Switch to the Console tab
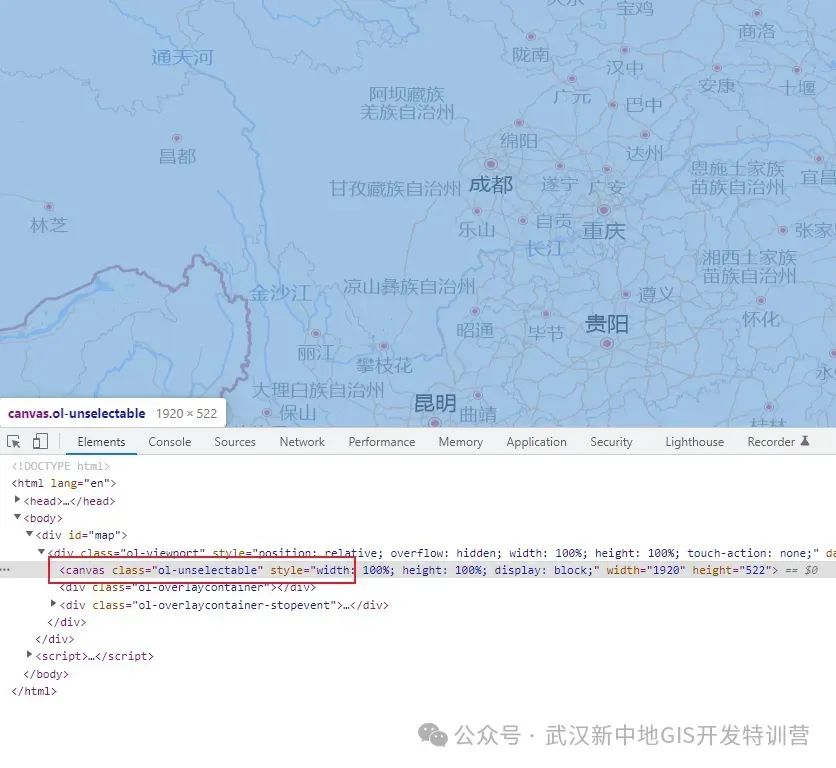Viewport: 836px width, 768px height. [x=170, y=442]
